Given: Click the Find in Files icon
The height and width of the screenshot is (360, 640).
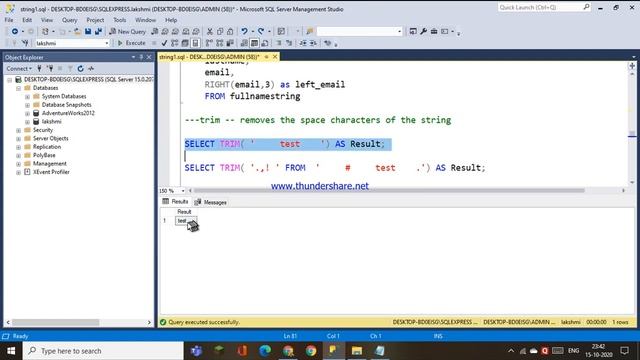Looking at the screenshot, I should [309, 31].
